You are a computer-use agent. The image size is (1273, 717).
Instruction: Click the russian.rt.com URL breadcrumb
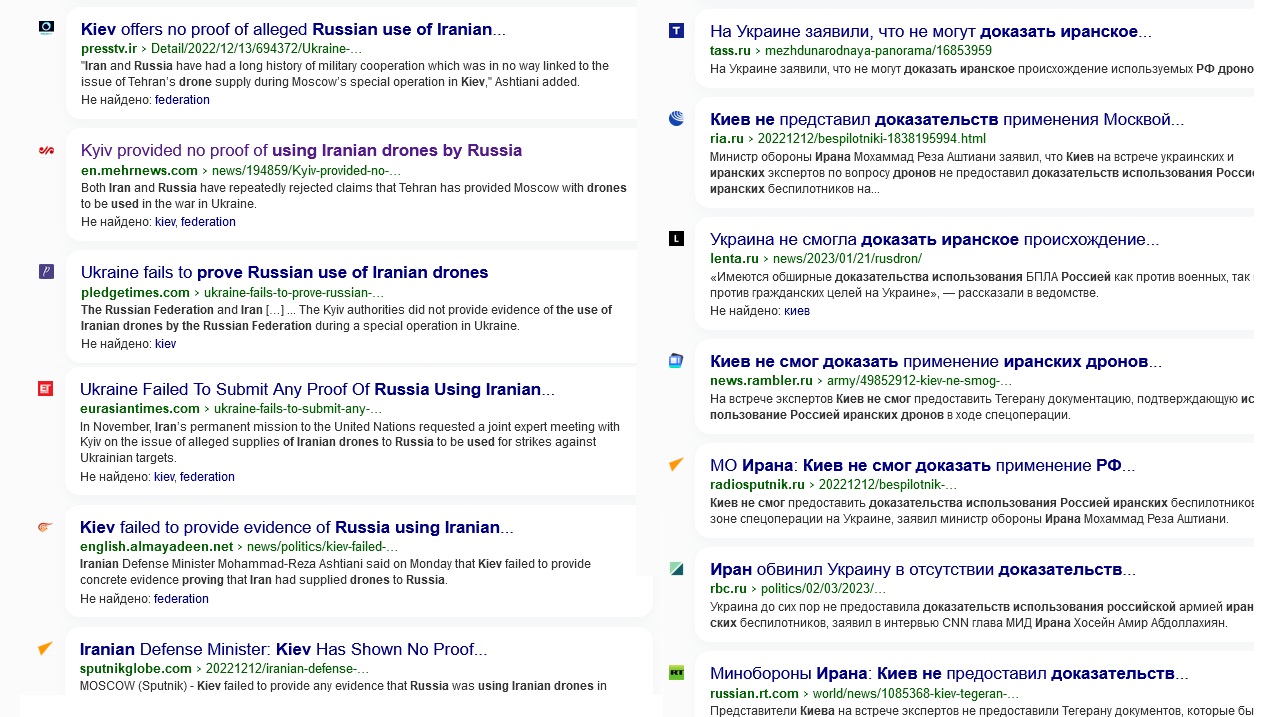pos(864,693)
